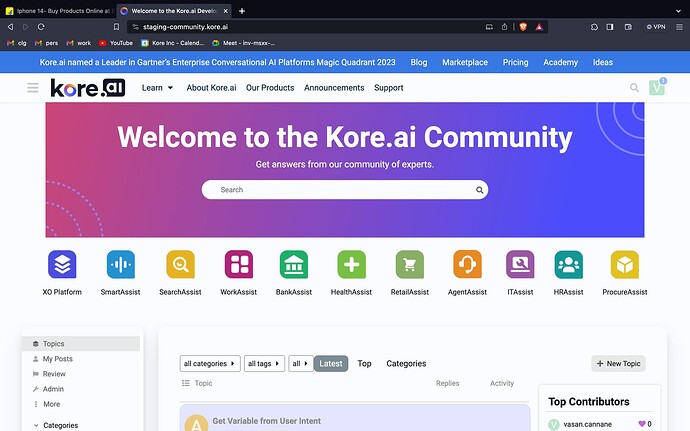Click the Brave shields lion icon
This screenshot has width=690, height=431.
click(x=523, y=27)
